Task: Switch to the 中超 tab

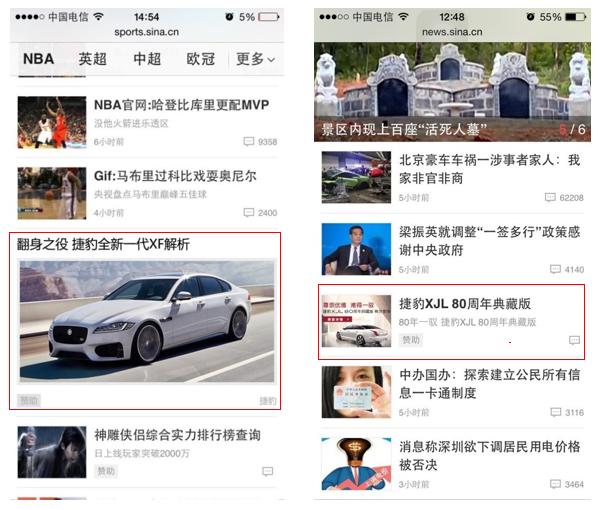Action: [147, 59]
